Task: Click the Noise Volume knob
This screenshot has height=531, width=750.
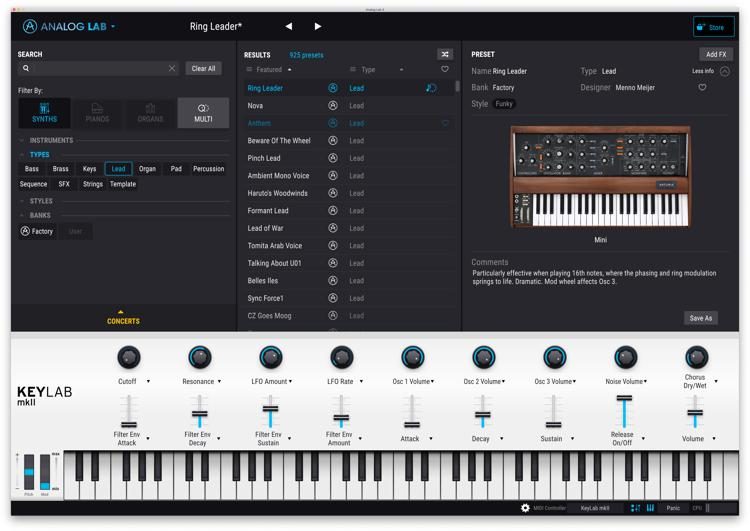Action: (625, 357)
